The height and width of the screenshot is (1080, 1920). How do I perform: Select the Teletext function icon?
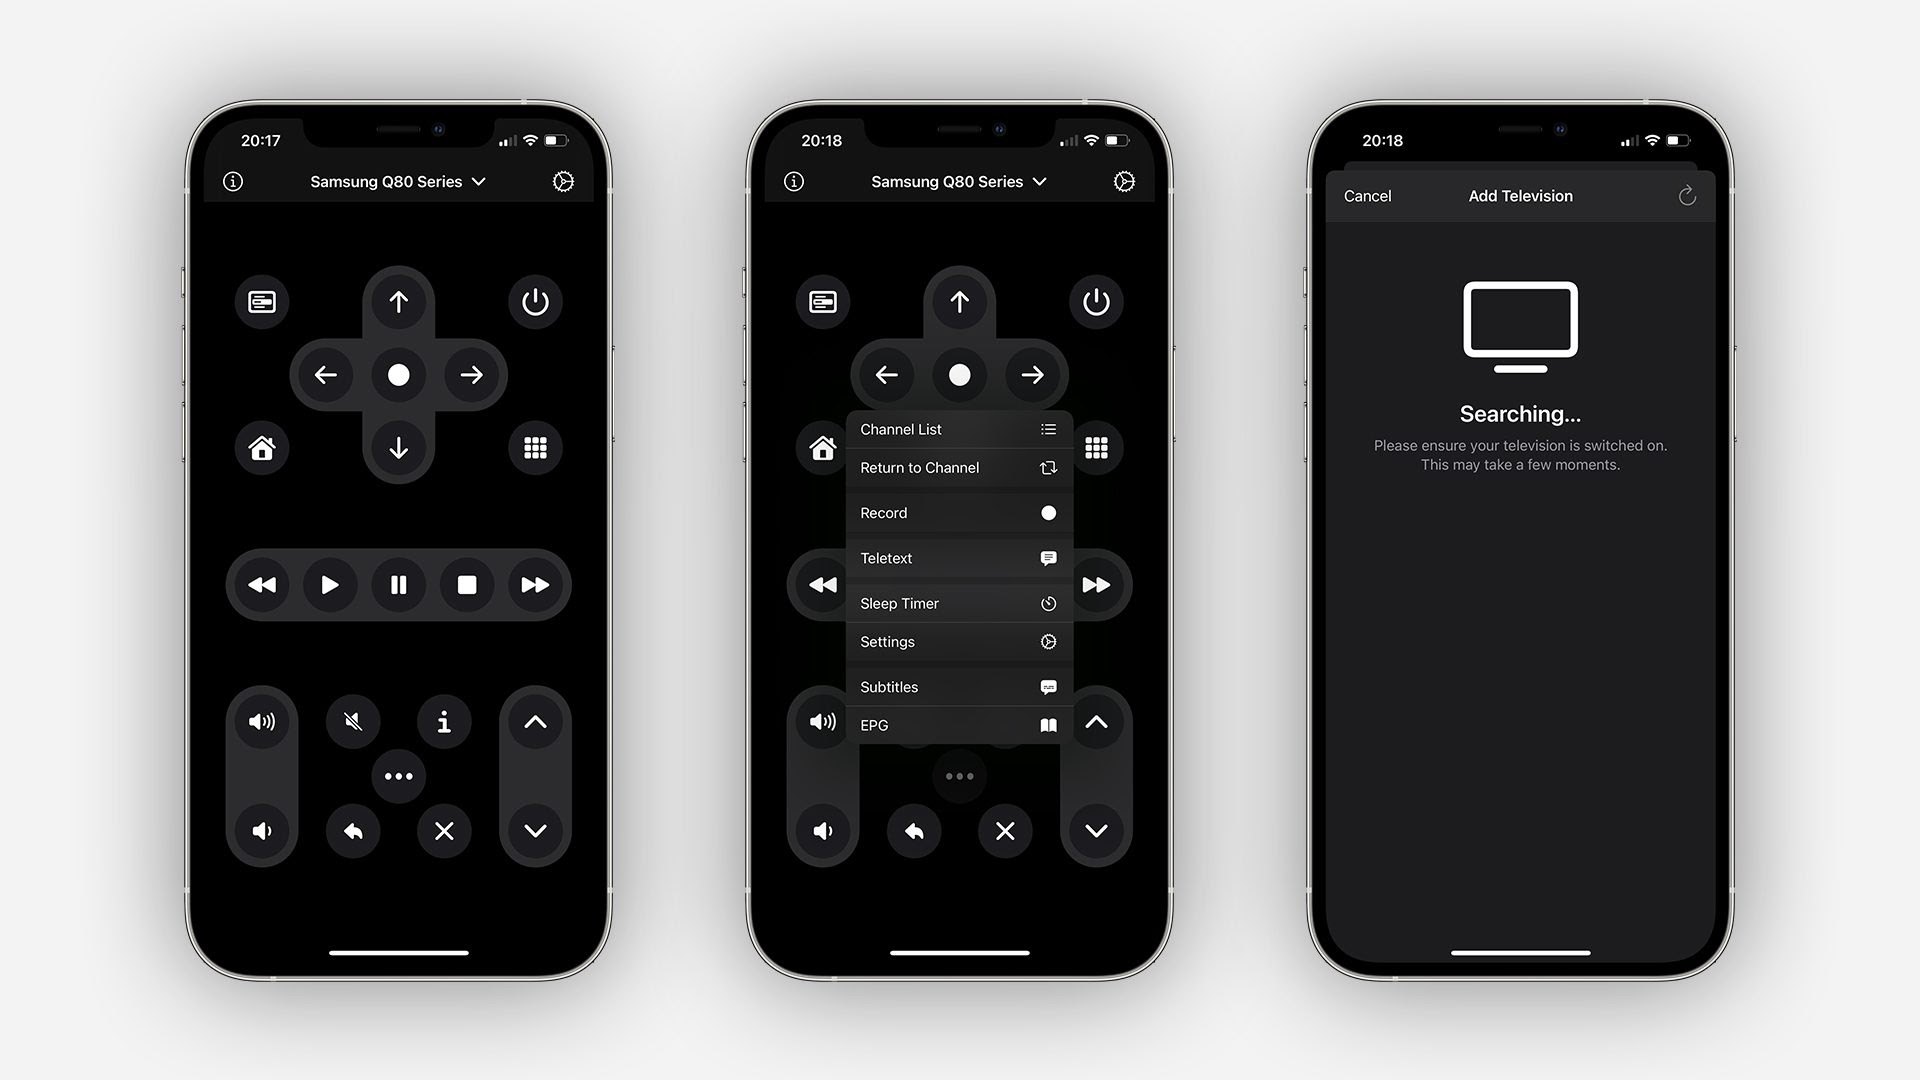coord(1047,556)
